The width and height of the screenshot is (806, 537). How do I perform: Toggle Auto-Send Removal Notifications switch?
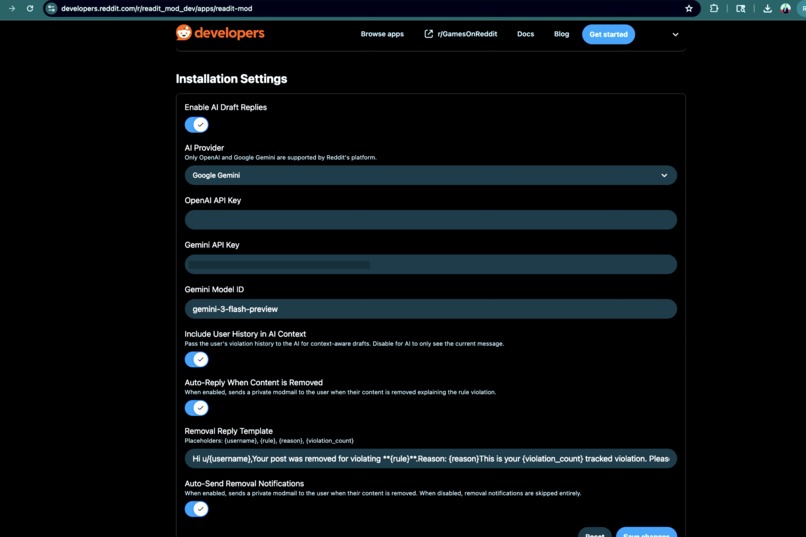click(x=196, y=509)
